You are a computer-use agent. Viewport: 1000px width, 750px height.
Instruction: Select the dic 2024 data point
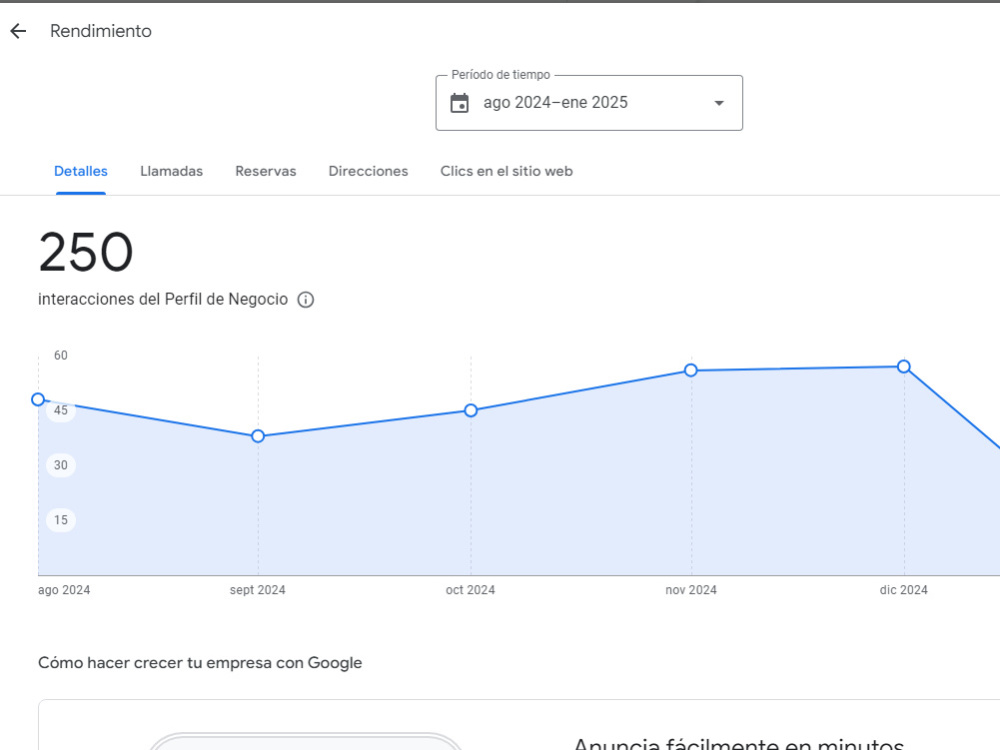(904, 367)
